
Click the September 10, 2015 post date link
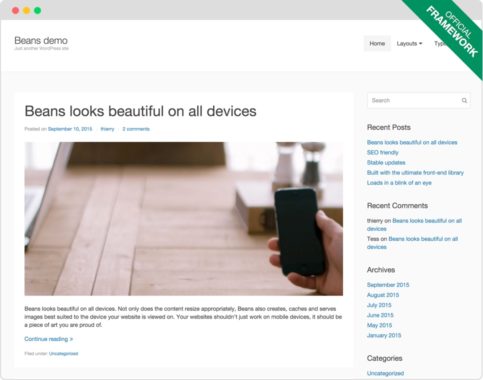click(x=70, y=129)
